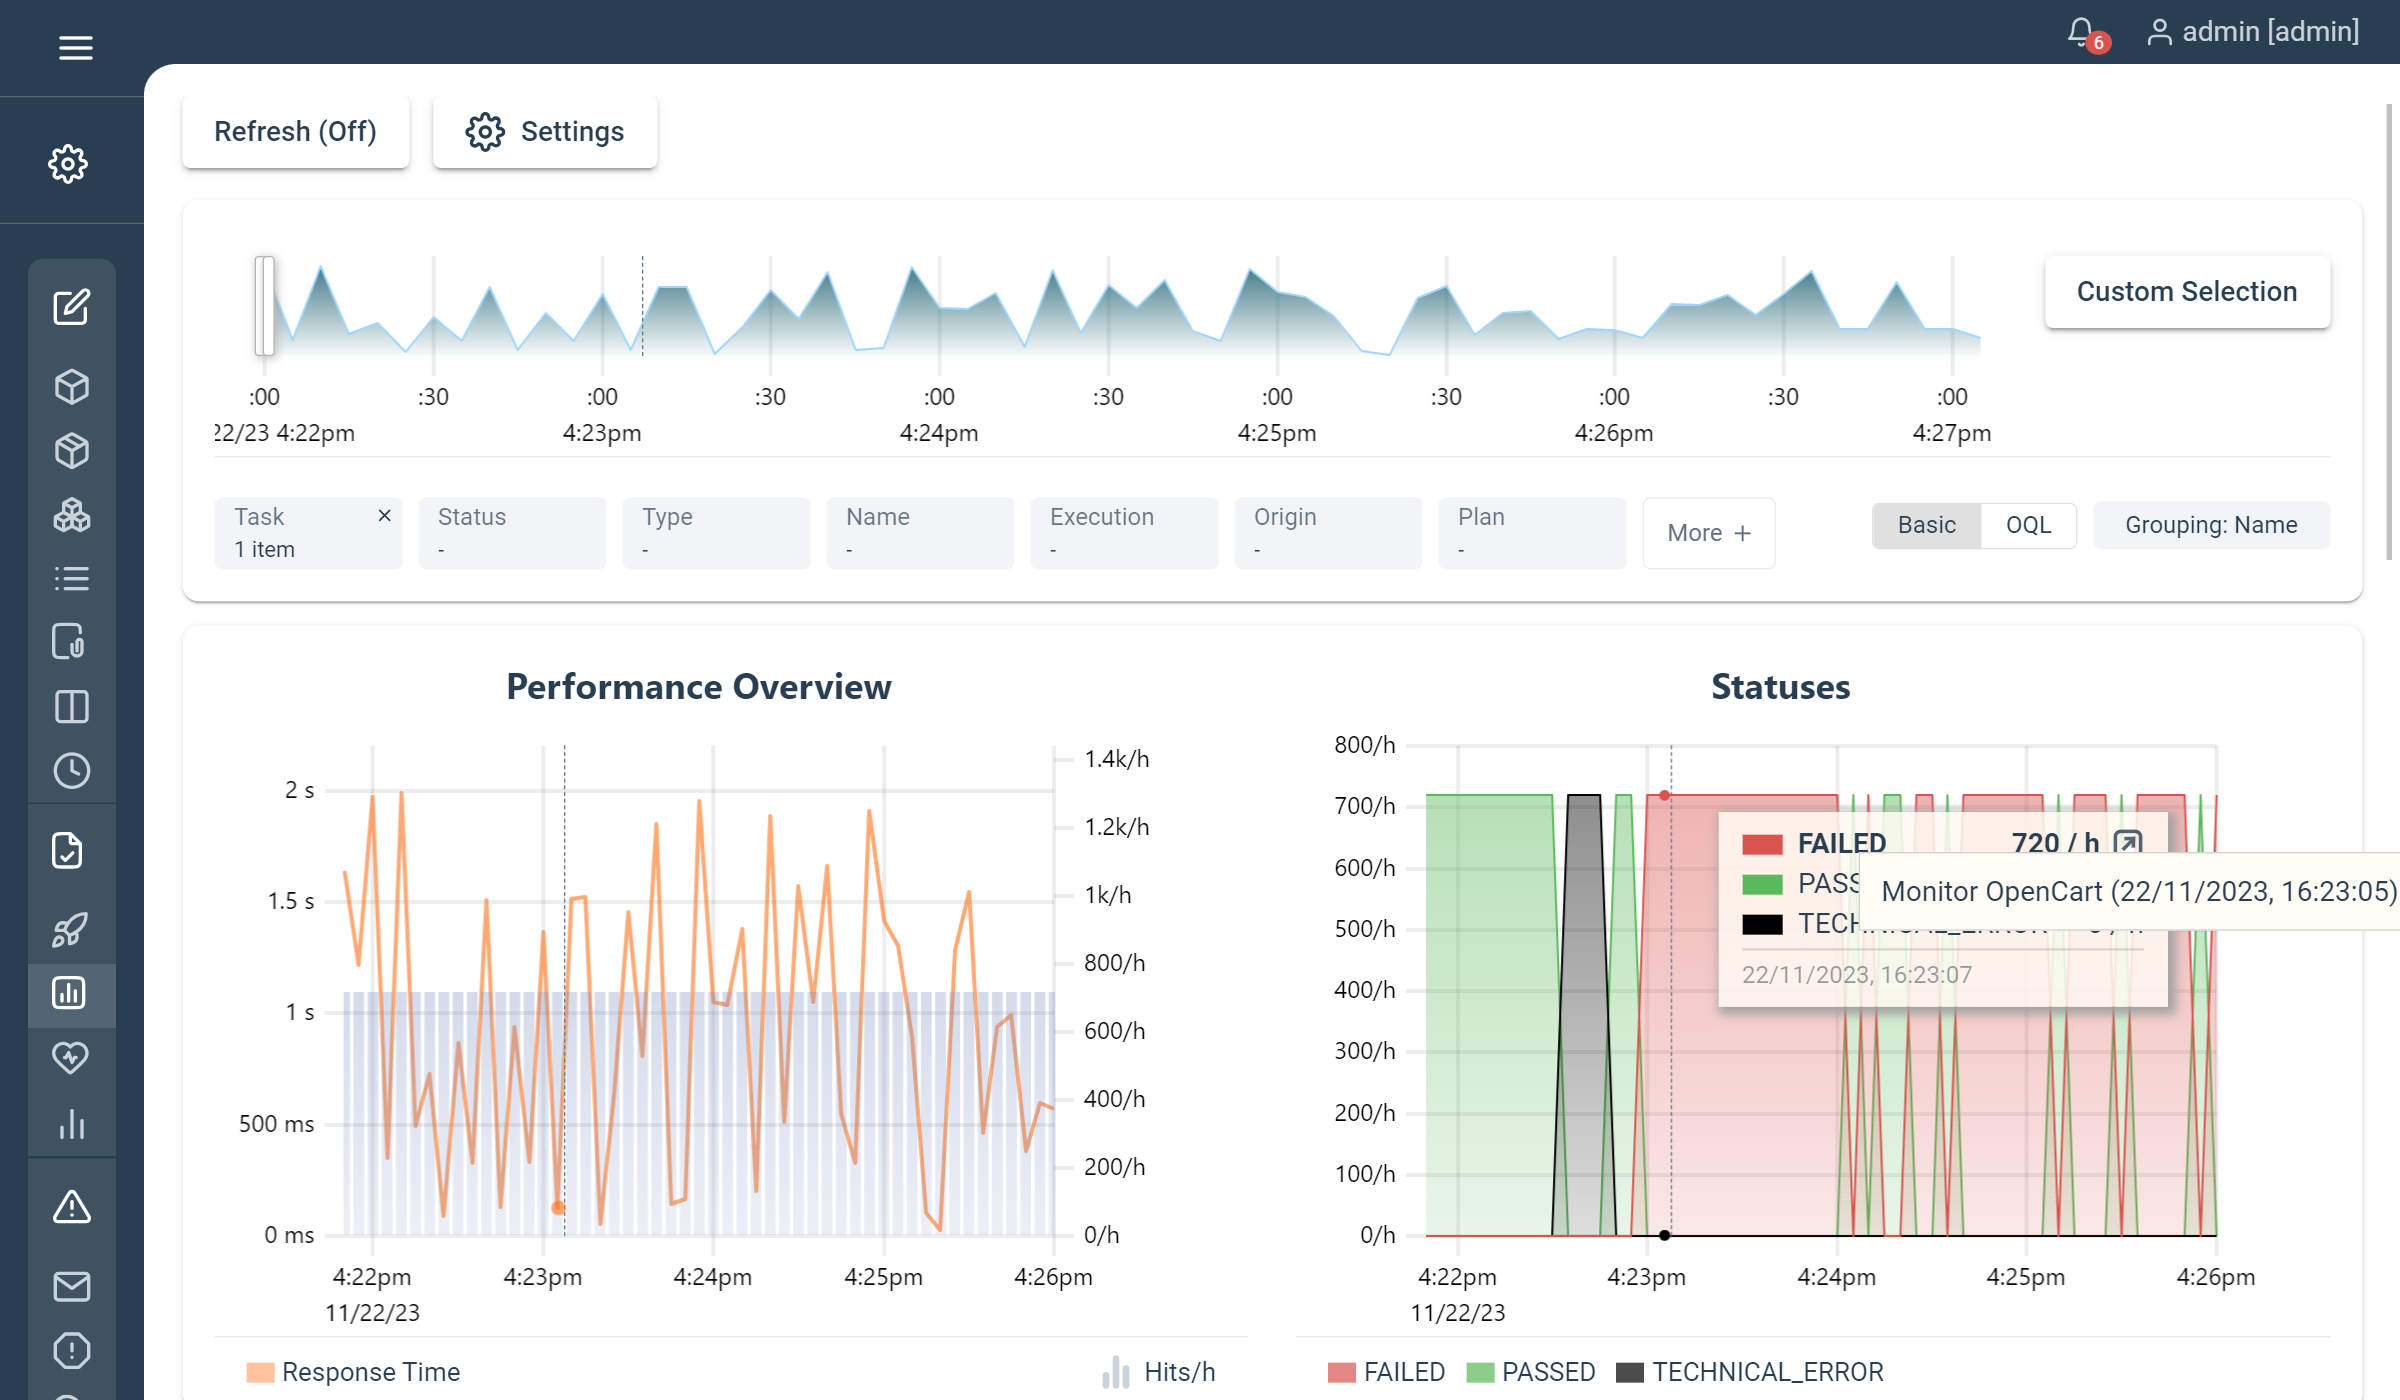Open the clock history icon in the sidebar

[71, 770]
